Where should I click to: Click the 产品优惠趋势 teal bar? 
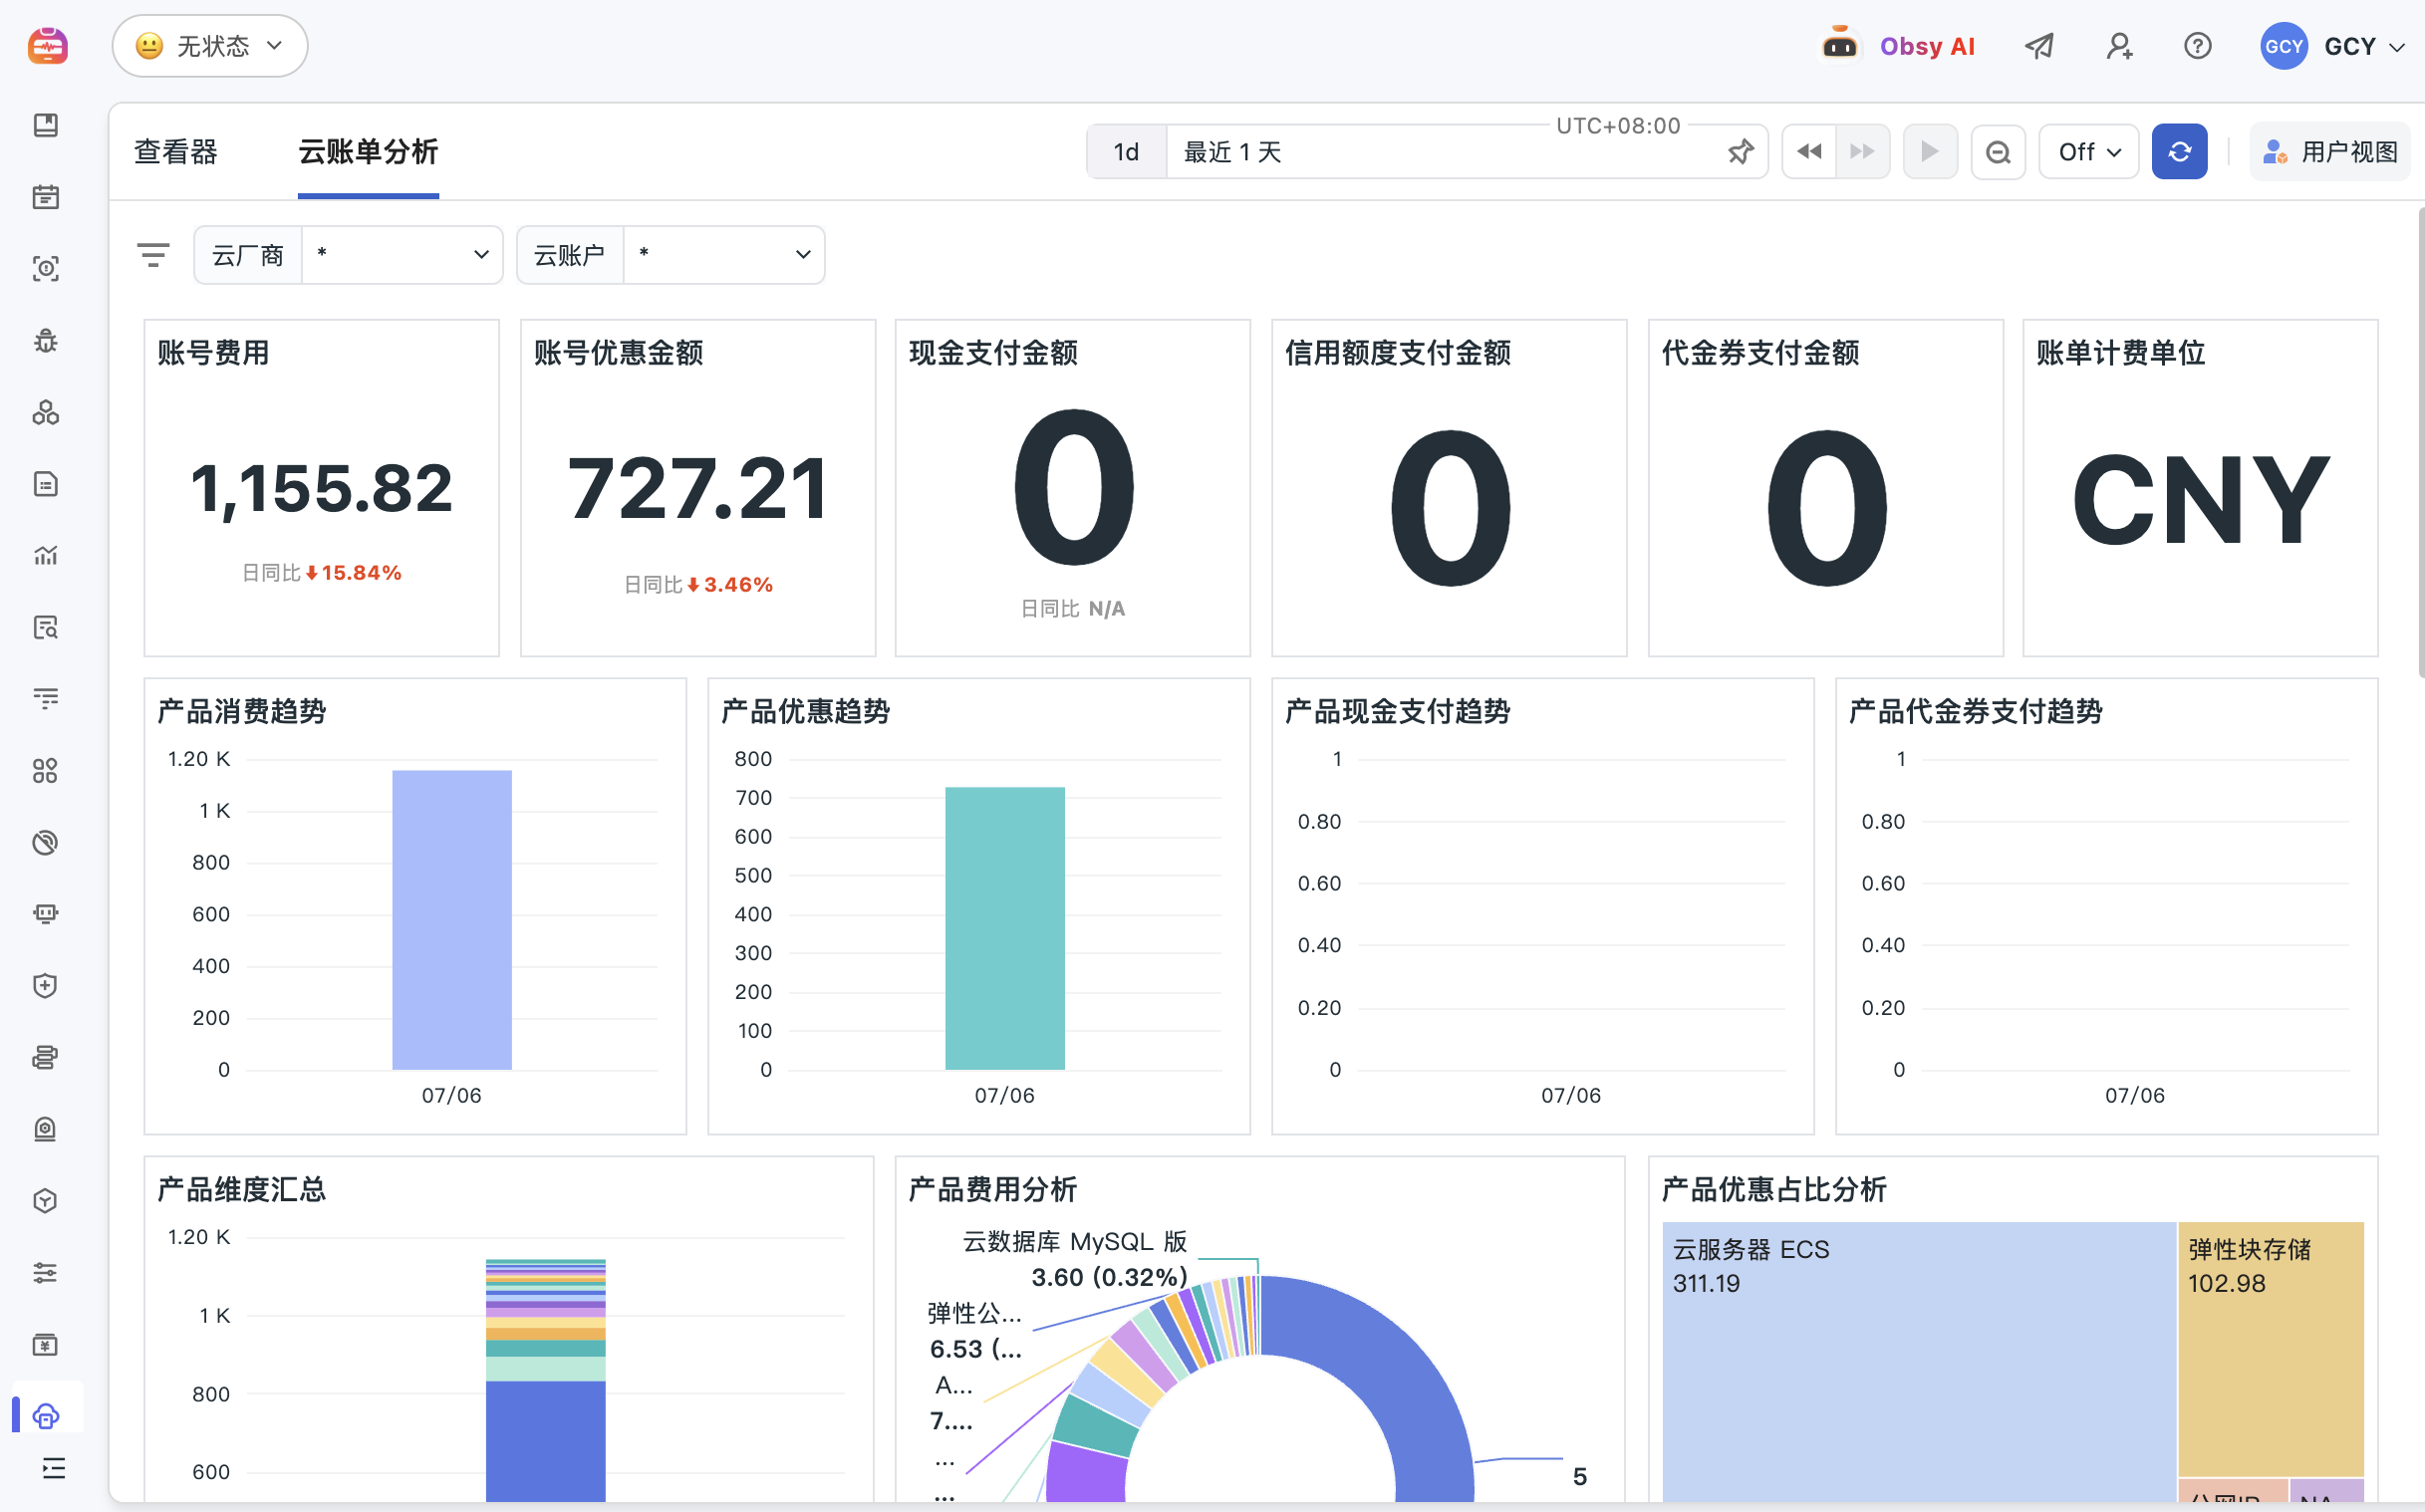coord(1005,928)
